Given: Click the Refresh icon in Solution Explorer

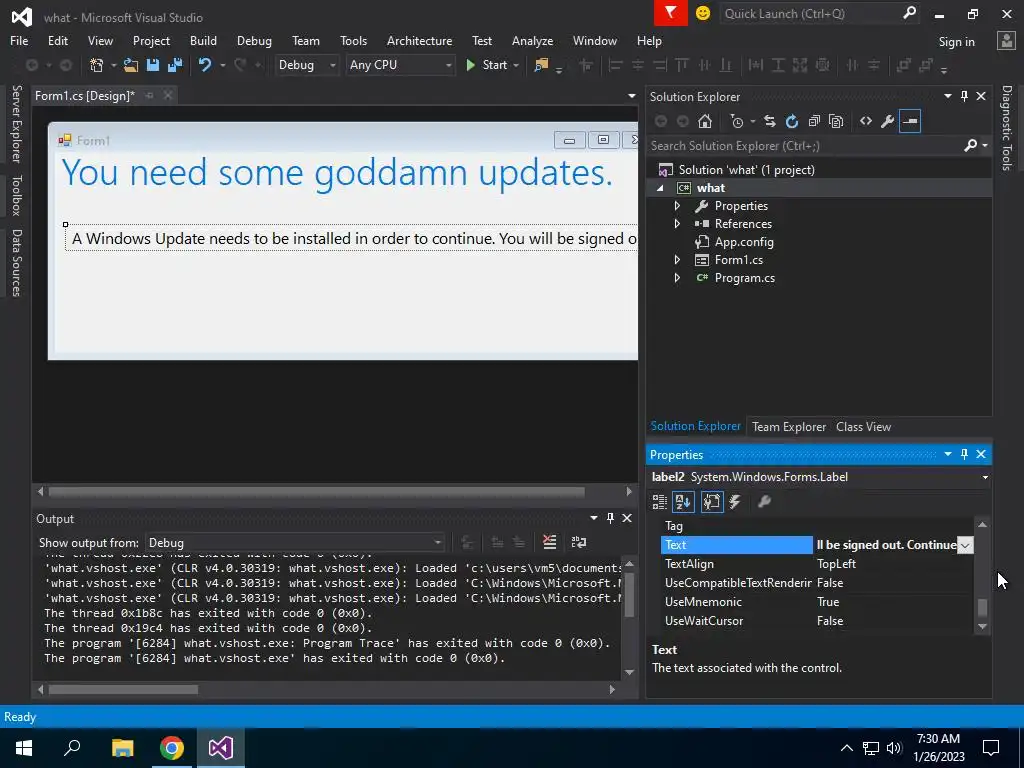Looking at the screenshot, I should coord(792,121).
